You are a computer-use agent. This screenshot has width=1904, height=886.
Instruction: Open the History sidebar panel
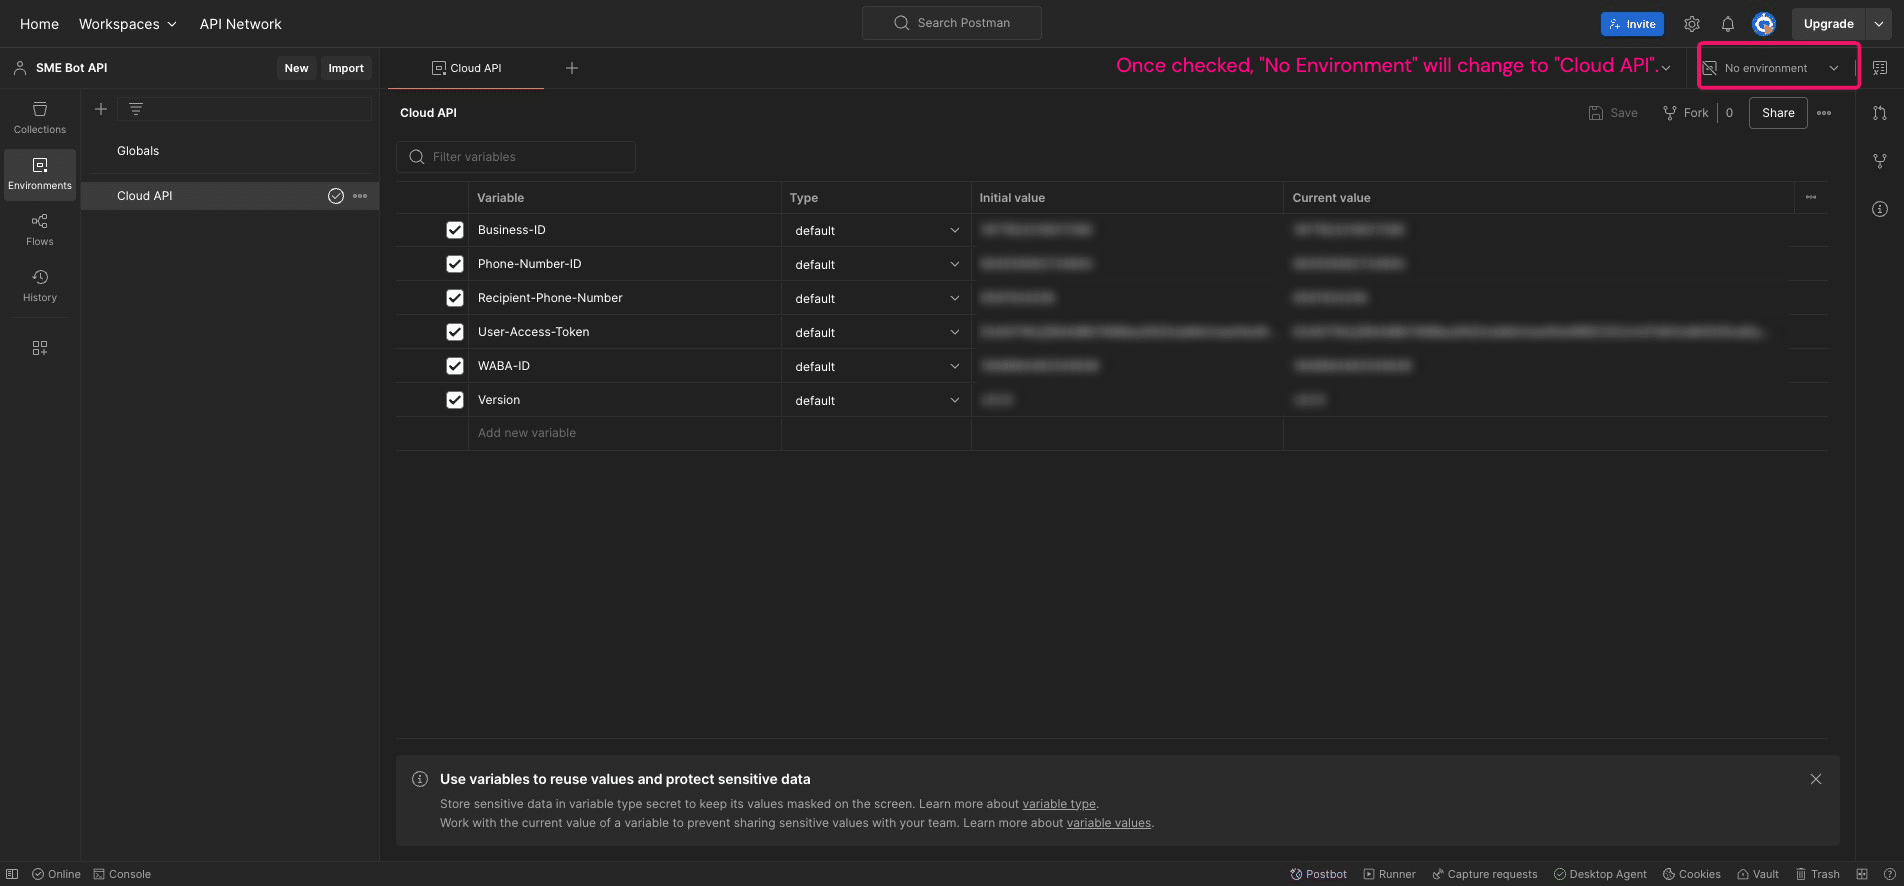(40, 286)
